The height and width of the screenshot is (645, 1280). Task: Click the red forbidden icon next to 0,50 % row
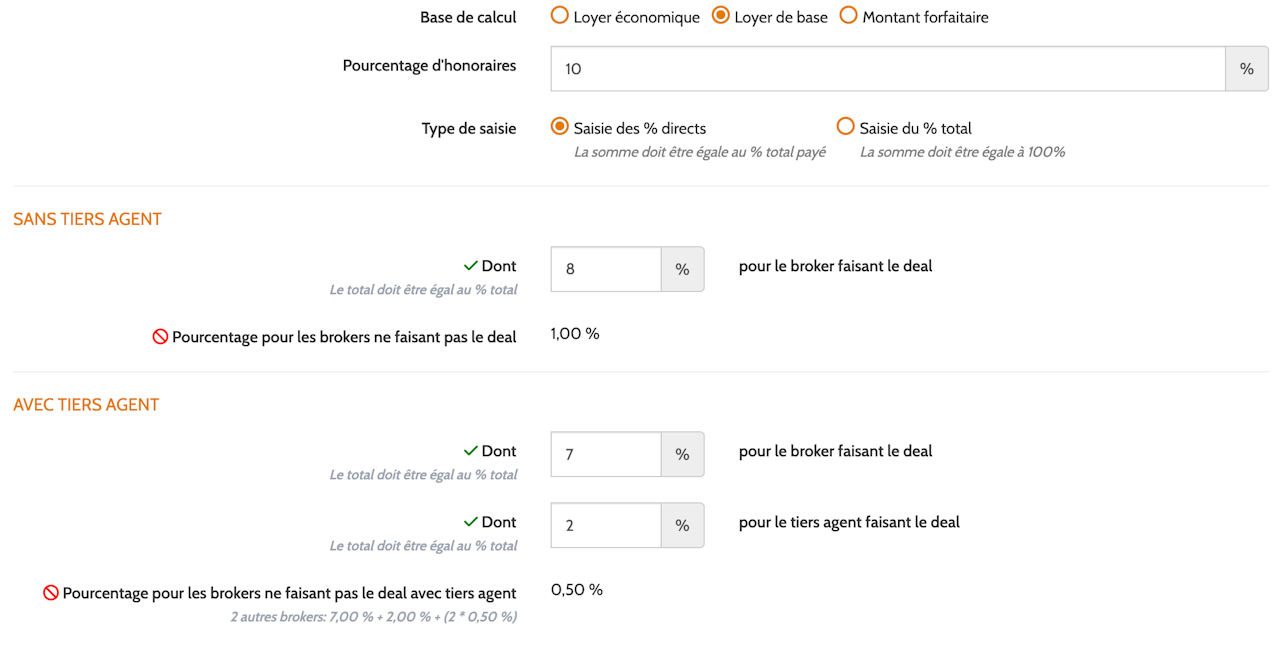[51, 593]
